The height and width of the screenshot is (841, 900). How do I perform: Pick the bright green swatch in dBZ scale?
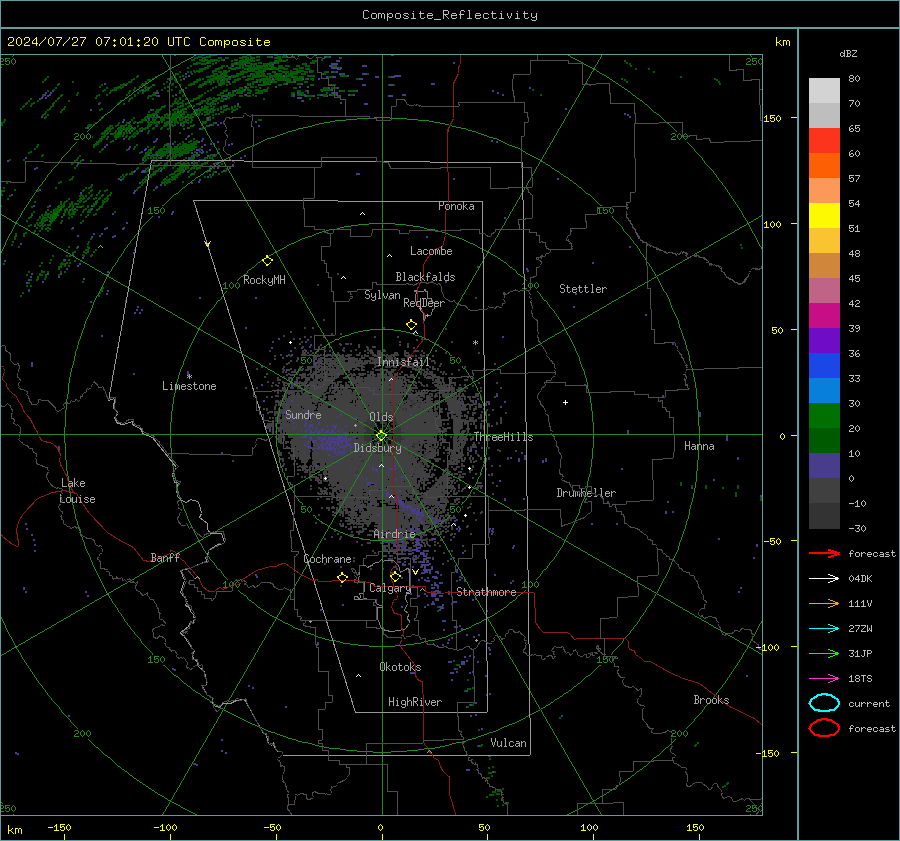tap(824, 416)
